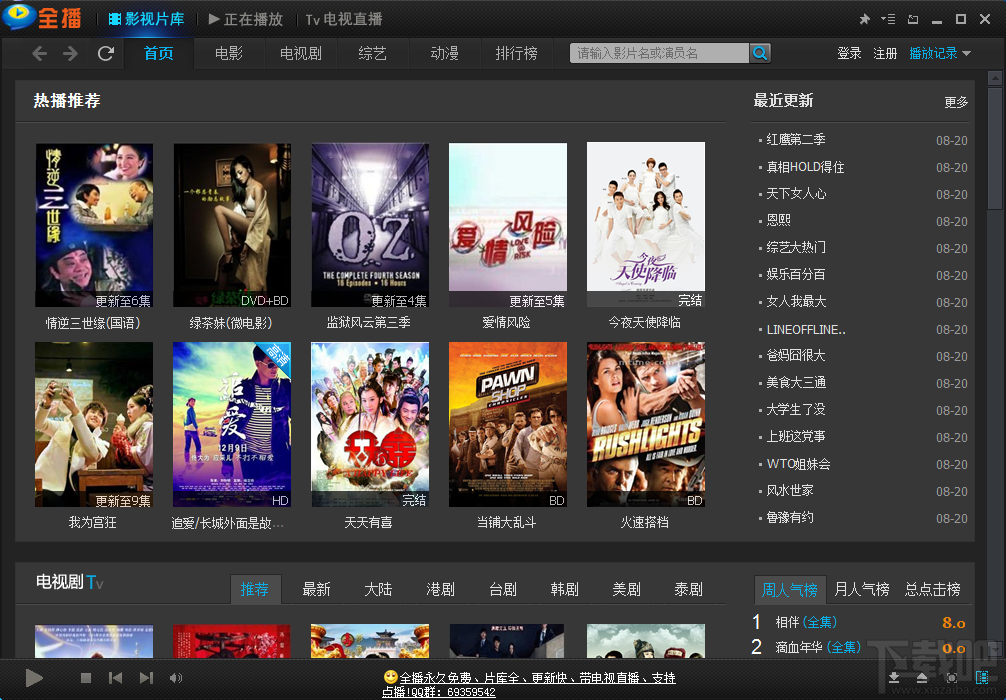Select 最新 tab in 电视剧 section
Viewport: 1006px width, 700px height.
316,589
